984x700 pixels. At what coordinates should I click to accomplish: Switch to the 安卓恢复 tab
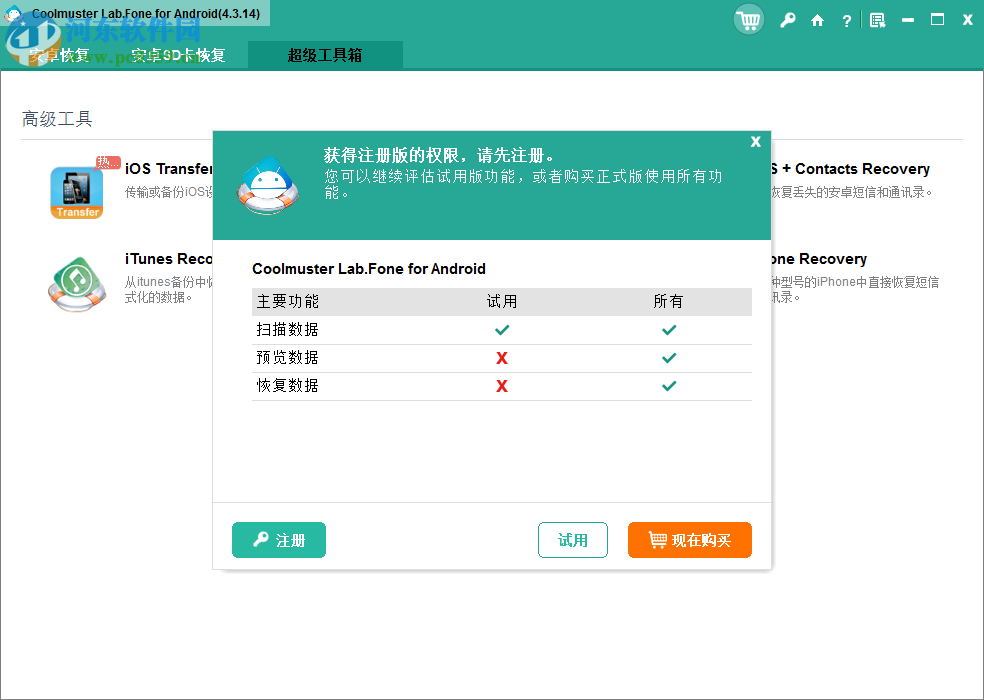pyautogui.click(x=60, y=56)
